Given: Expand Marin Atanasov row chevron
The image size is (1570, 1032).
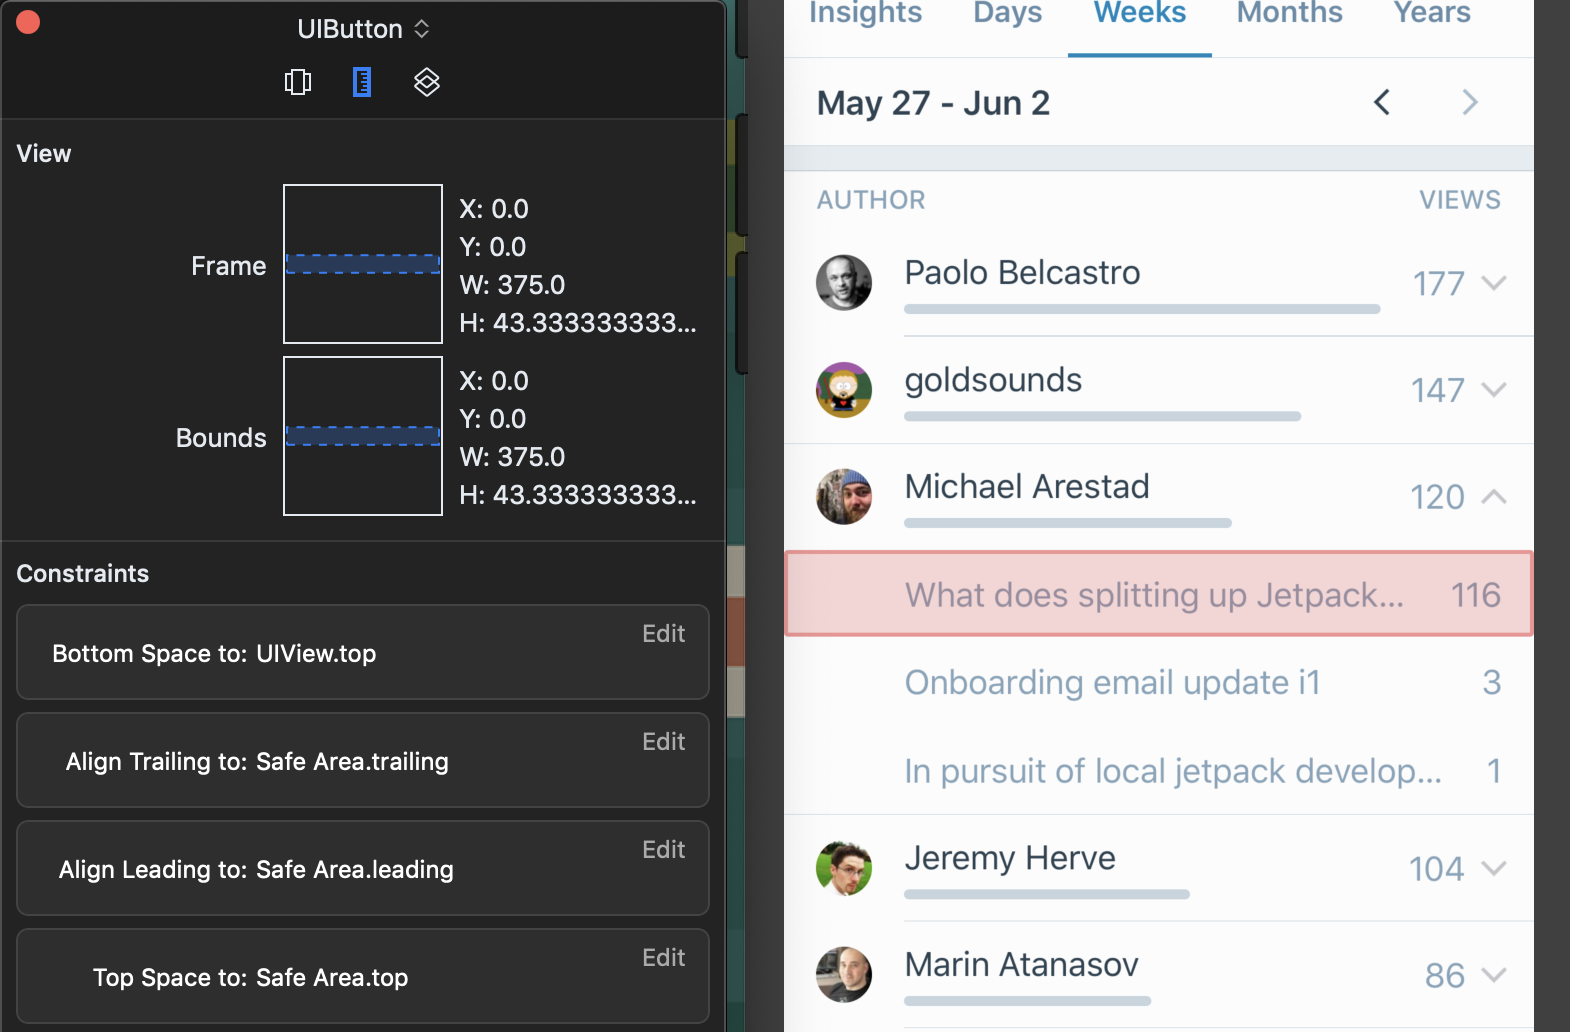Looking at the screenshot, I should pyautogui.click(x=1494, y=975).
